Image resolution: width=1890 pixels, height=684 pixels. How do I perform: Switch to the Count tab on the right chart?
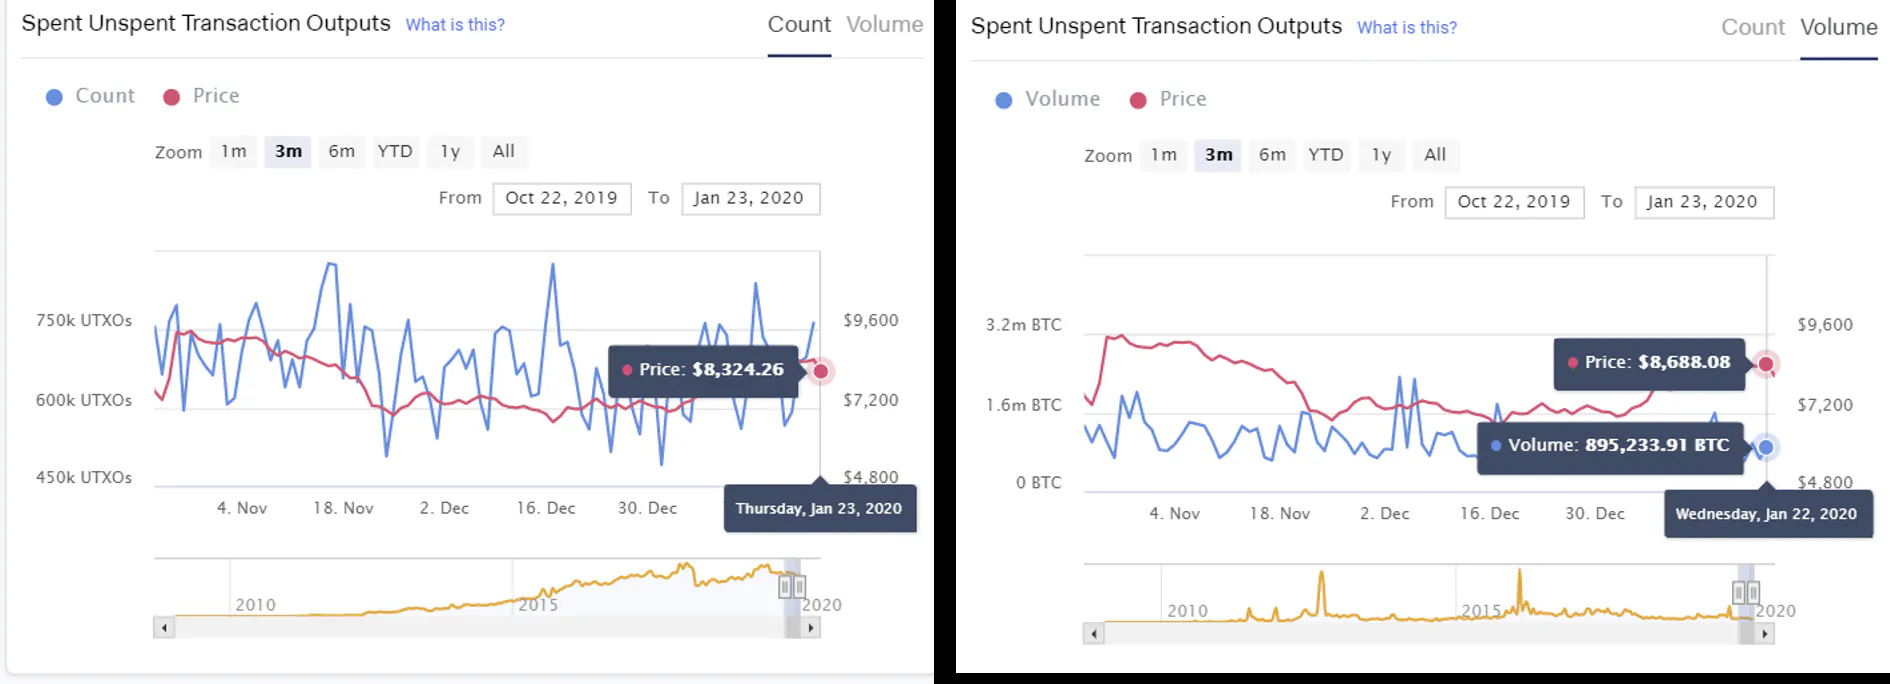[x=1753, y=27]
